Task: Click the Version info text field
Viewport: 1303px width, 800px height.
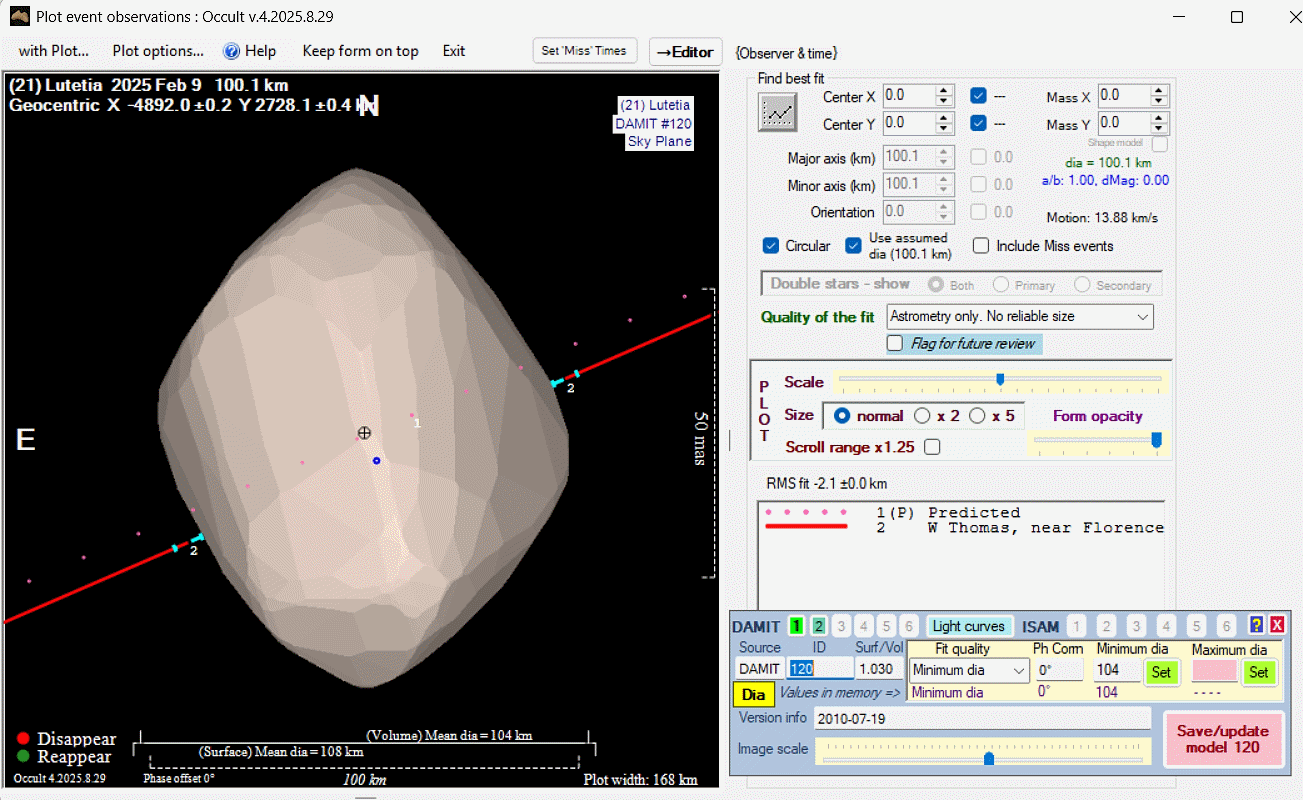Action: pyautogui.click(x=982, y=718)
